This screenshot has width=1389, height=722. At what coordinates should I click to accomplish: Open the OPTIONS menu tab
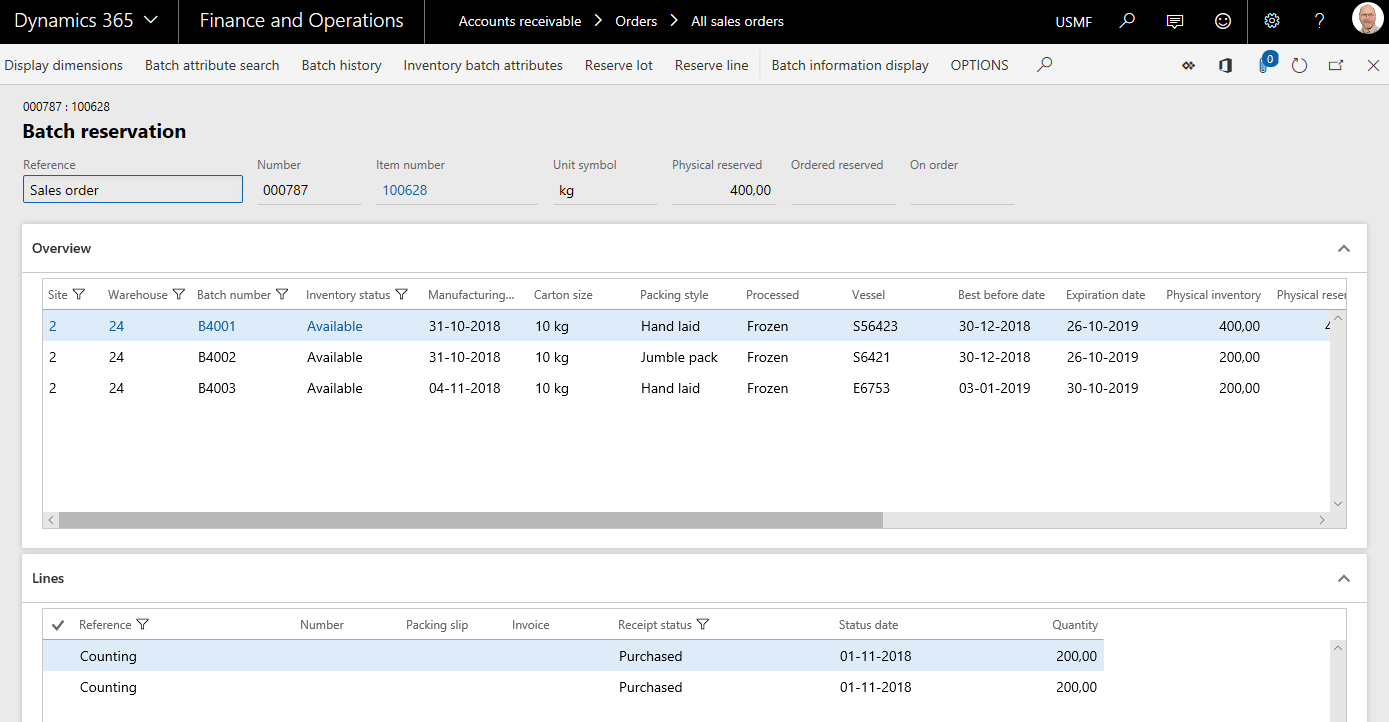point(979,65)
